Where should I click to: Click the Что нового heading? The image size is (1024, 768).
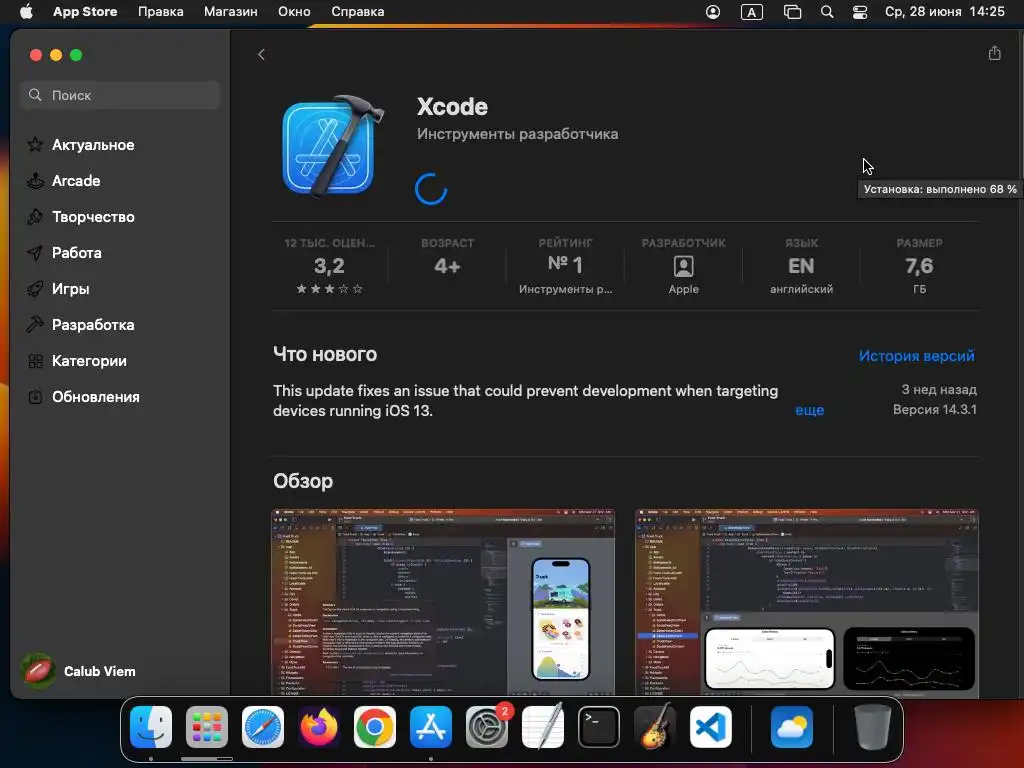pyautogui.click(x=325, y=354)
